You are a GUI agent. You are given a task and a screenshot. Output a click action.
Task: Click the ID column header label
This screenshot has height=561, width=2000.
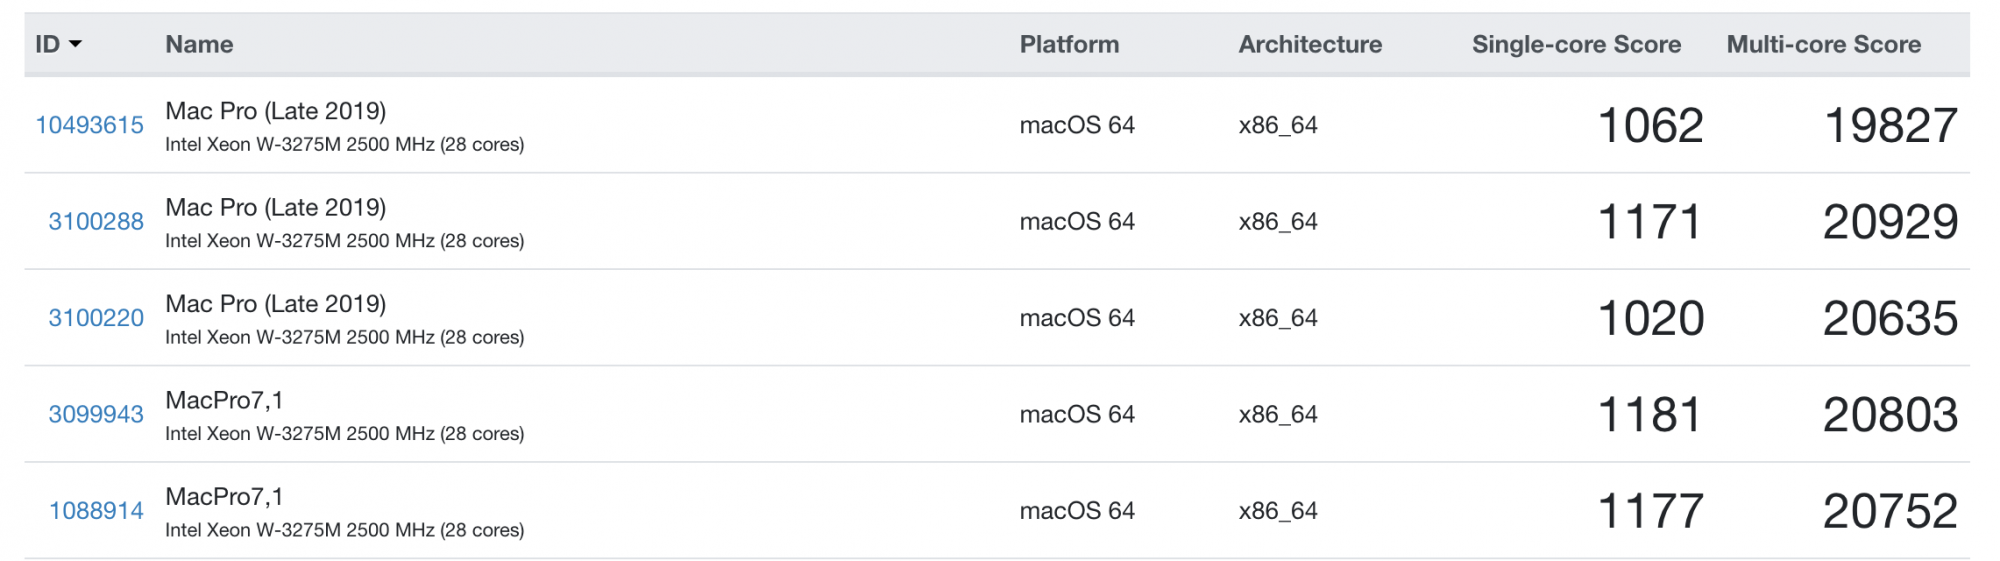point(47,44)
